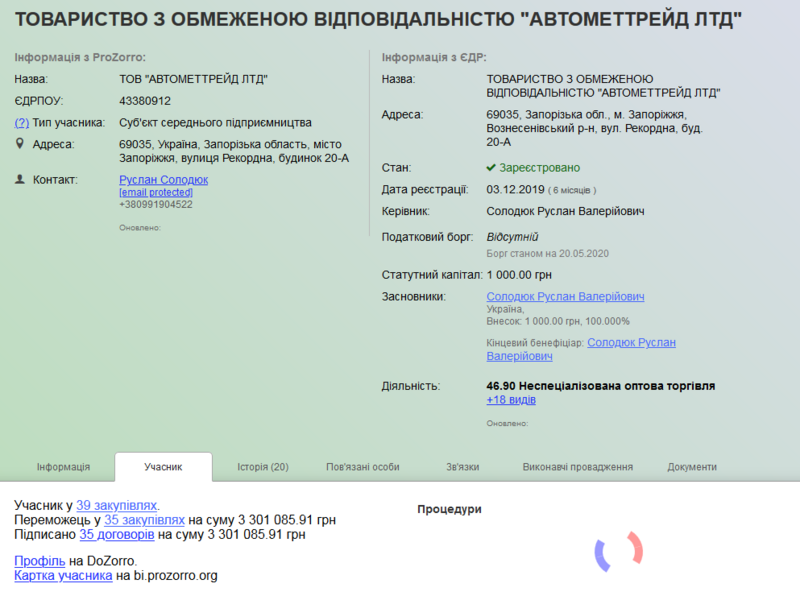Screen dimensions: 800x596
Task: Open the Картка учасника link
Action: pyautogui.click(x=63, y=576)
